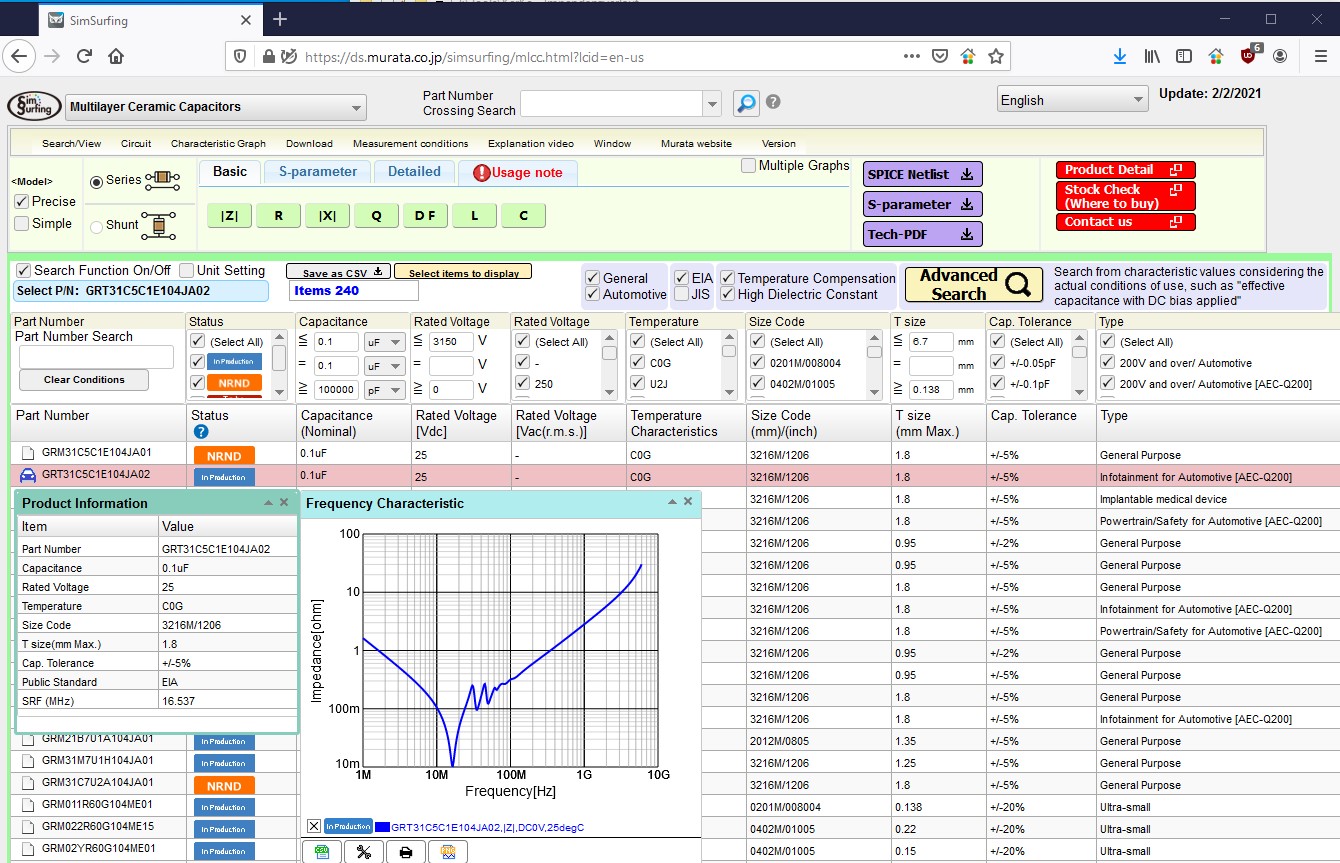
Task: Click the red Product Detail button
Action: click(1125, 170)
